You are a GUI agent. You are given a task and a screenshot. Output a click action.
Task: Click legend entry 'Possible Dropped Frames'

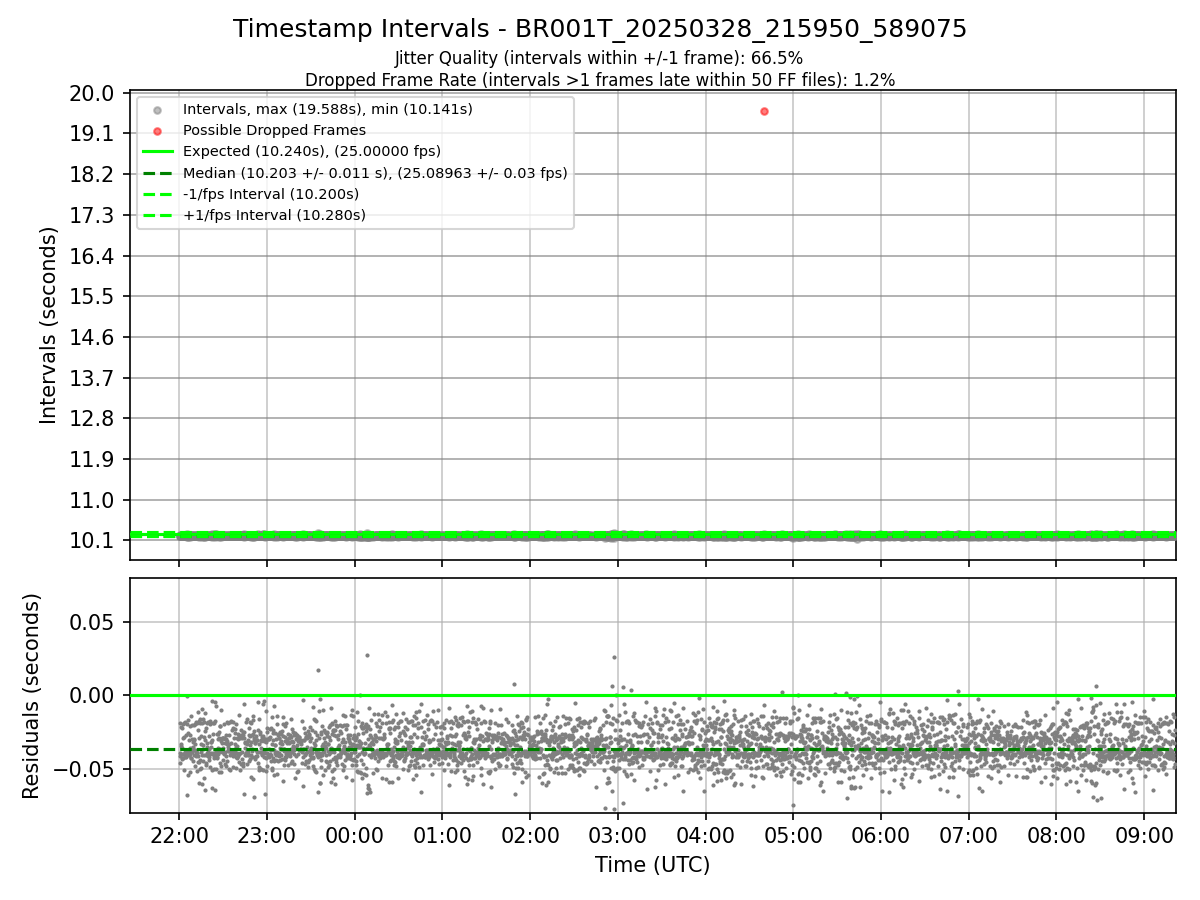[x=274, y=130]
